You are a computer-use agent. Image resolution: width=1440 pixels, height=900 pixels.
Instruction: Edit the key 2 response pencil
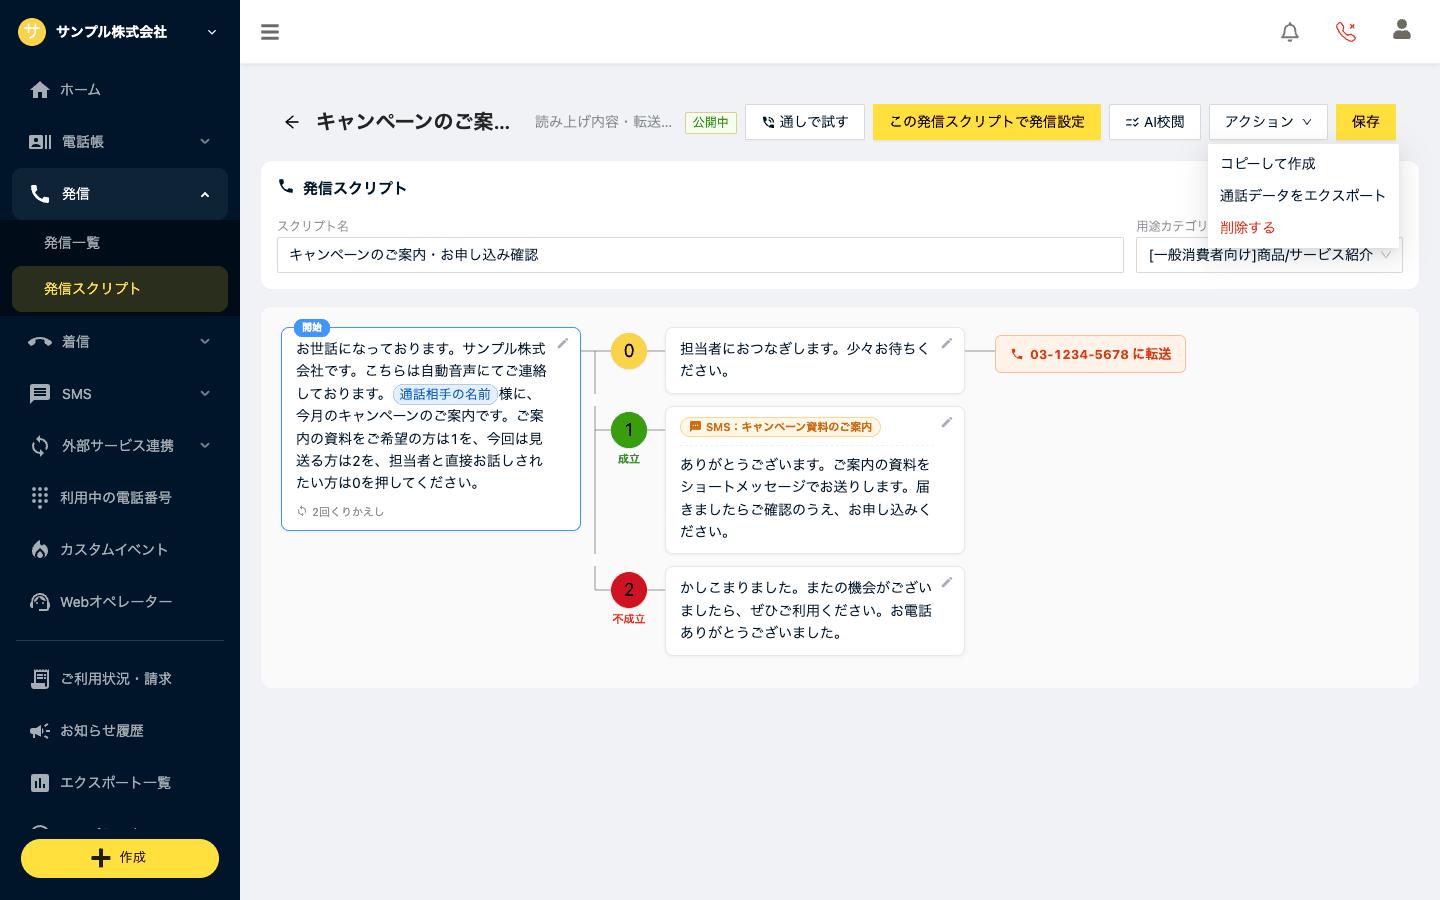pyautogui.click(x=947, y=582)
